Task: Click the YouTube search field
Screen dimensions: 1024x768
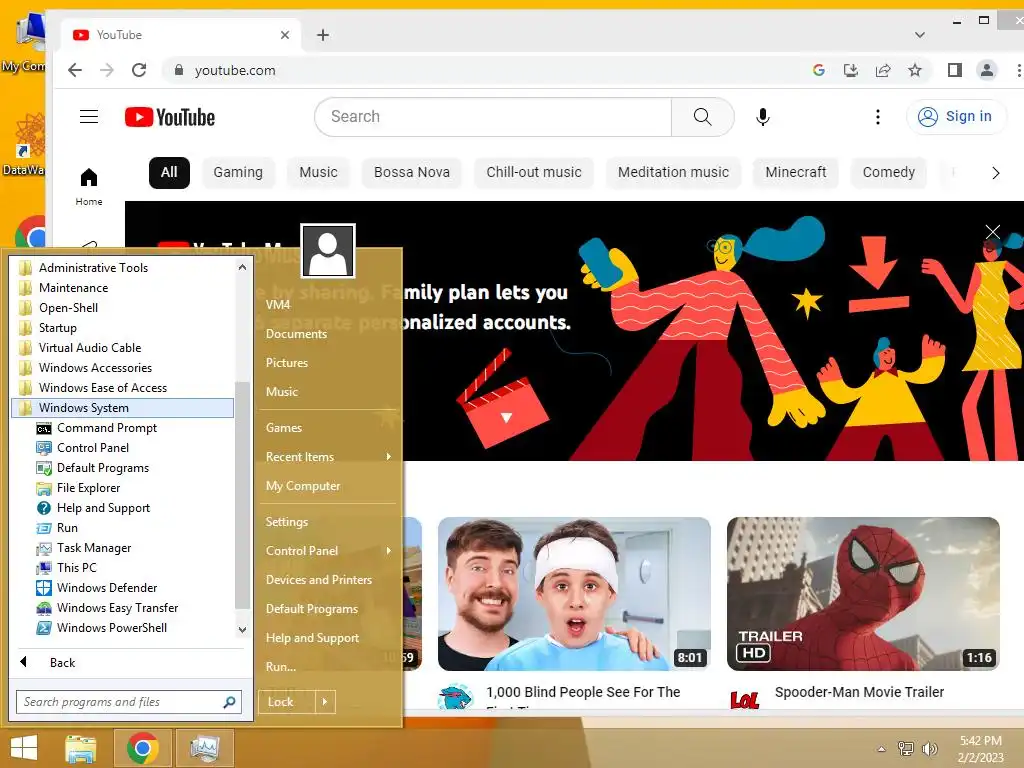Action: coord(492,117)
